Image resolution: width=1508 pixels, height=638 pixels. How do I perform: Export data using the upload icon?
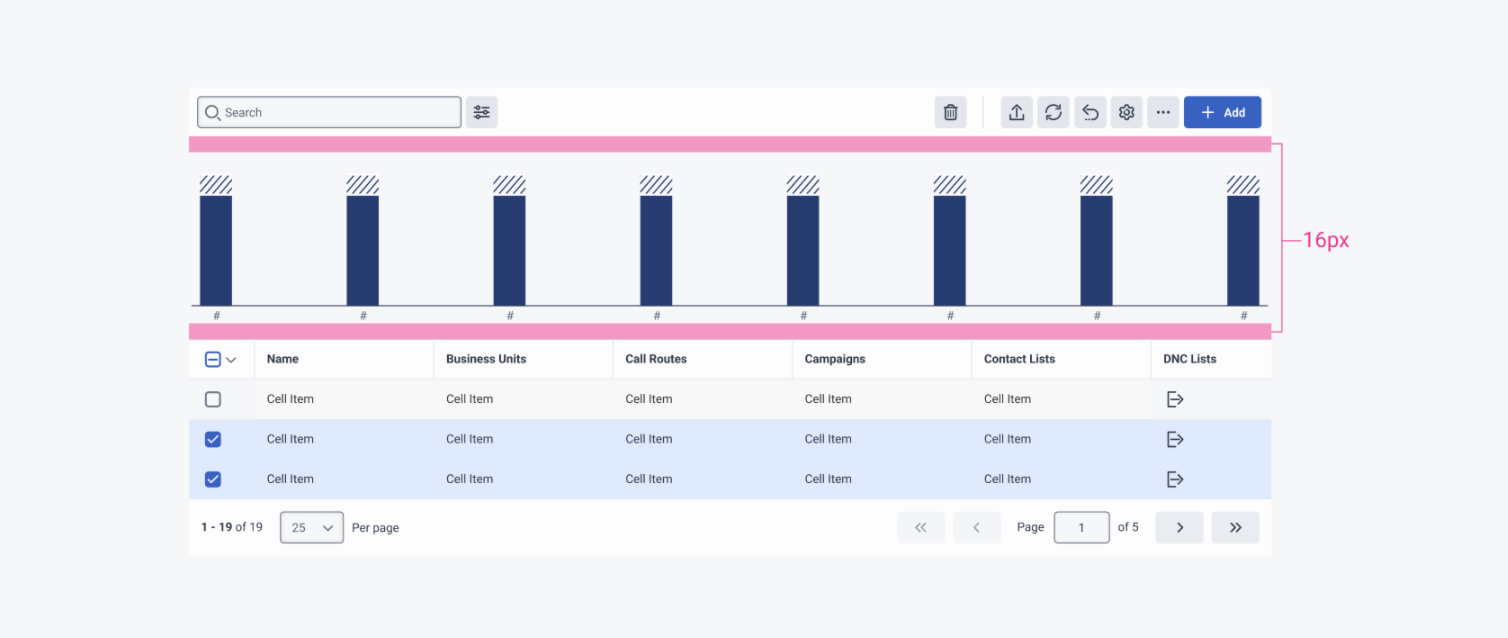pos(1017,112)
